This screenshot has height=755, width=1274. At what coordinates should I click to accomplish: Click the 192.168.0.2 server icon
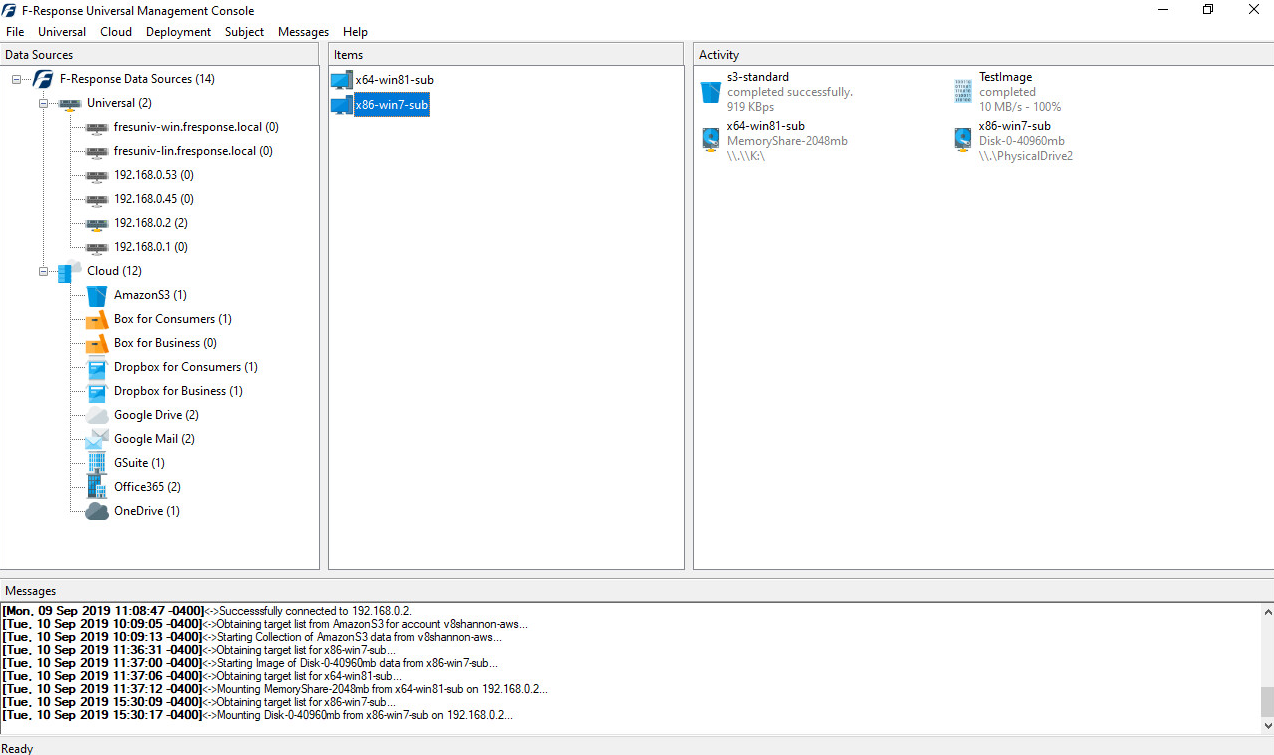pyautogui.click(x=97, y=223)
